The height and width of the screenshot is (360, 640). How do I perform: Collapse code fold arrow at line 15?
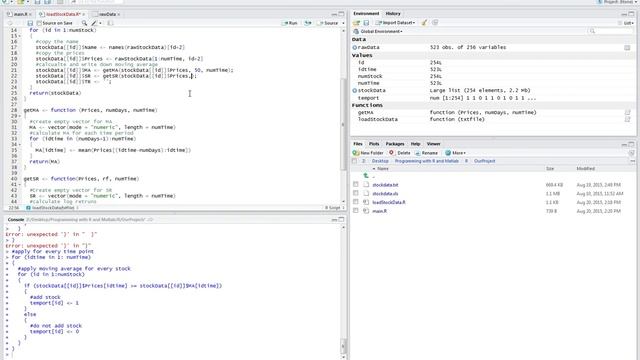(20, 36)
